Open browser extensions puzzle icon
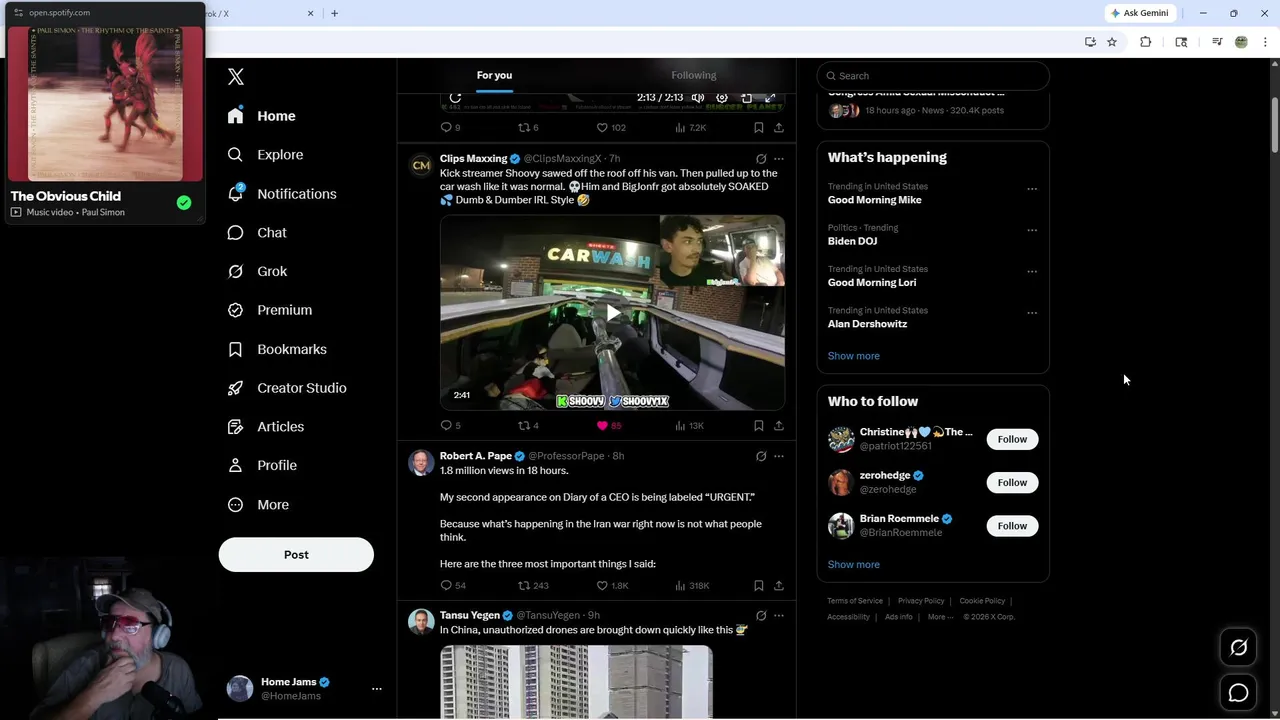Screen dimensions: 1280x720 click(1146, 42)
